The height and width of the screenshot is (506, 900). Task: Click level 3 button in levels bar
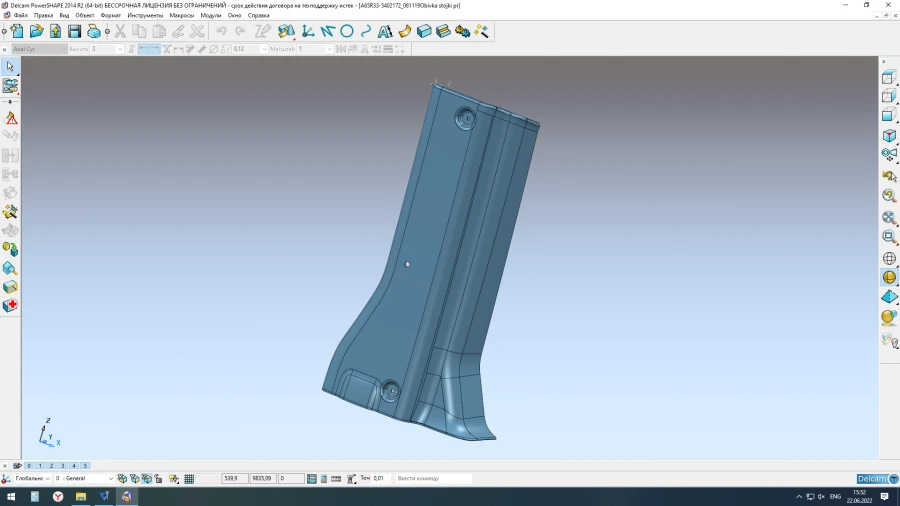coord(62,466)
